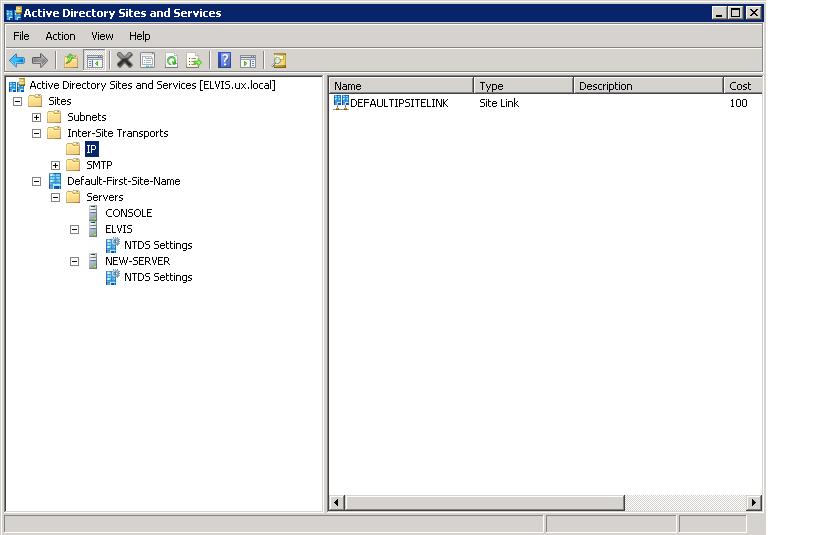840x535 pixels.
Task: Click the Up One Level folder icon
Action: click(x=71, y=61)
